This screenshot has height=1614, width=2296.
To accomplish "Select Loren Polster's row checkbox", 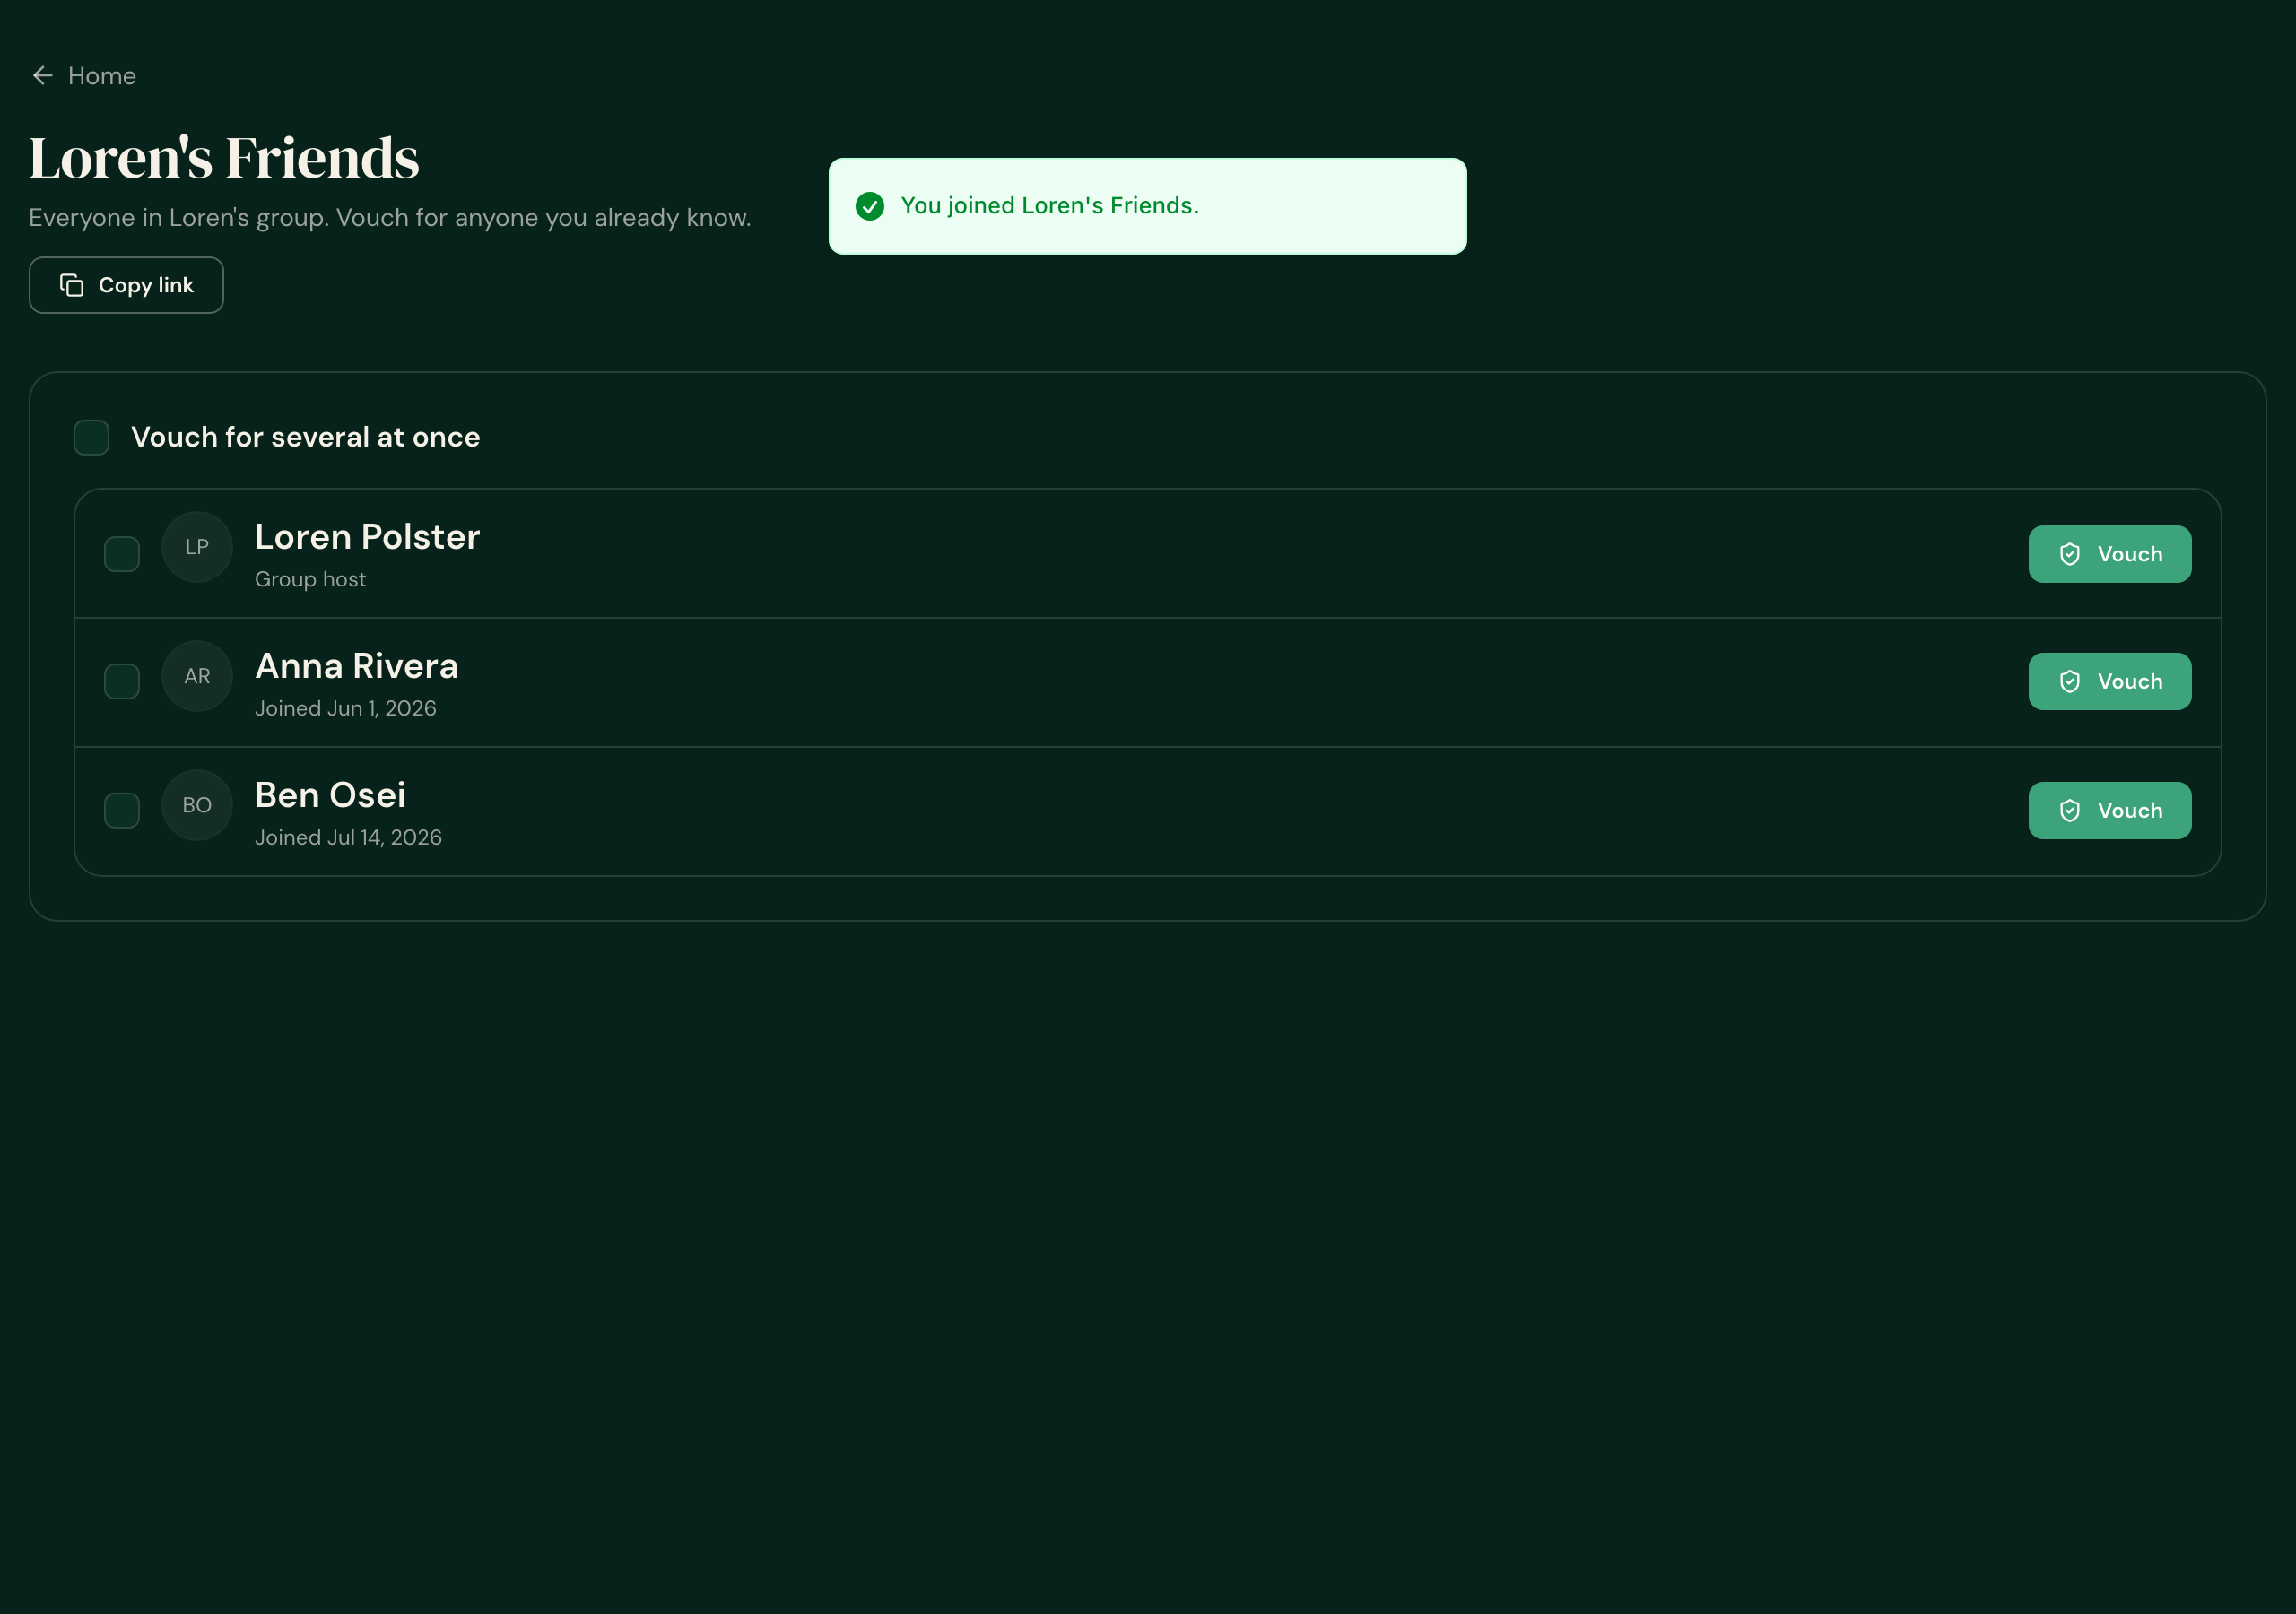I will (x=122, y=554).
